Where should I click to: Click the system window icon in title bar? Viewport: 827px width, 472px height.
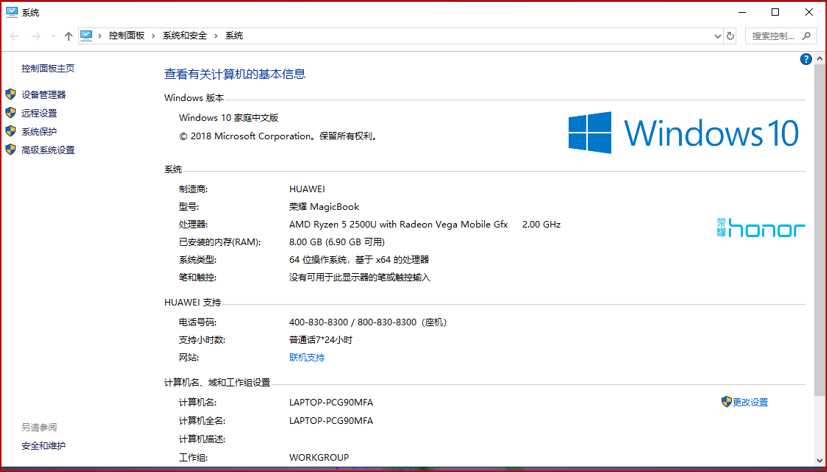click(x=12, y=12)
